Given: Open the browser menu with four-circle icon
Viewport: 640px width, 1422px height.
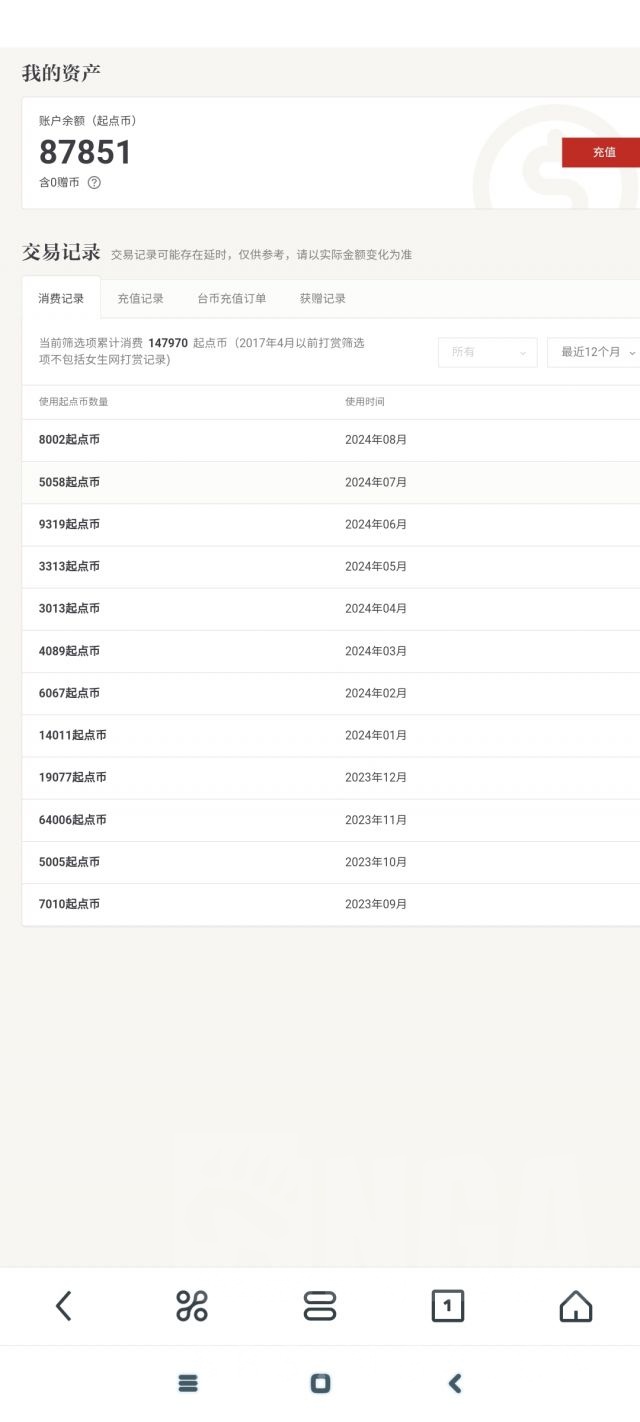Looking at the screenshot, I should [191, 1305].
